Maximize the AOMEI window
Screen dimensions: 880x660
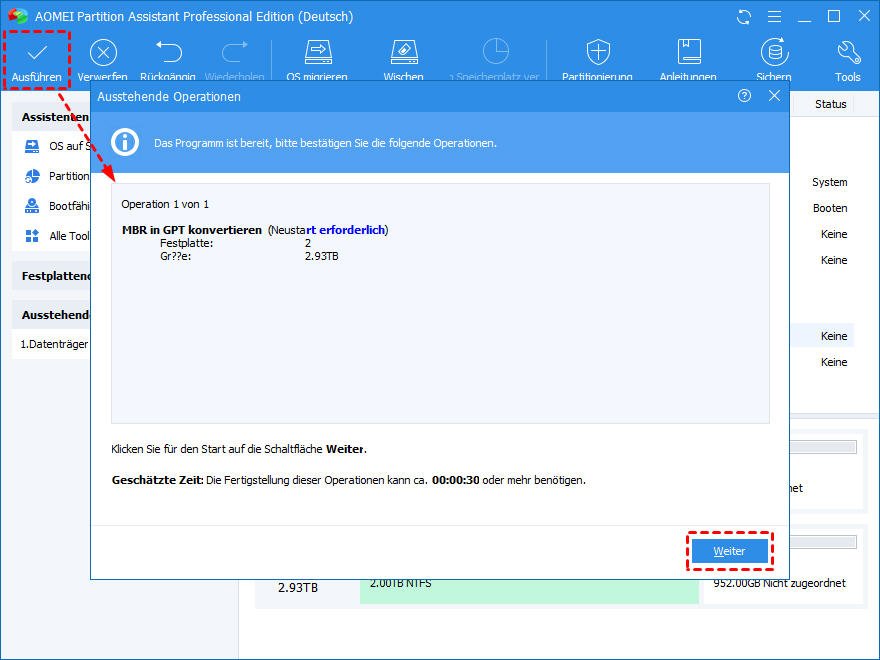(x=834, y=17)
